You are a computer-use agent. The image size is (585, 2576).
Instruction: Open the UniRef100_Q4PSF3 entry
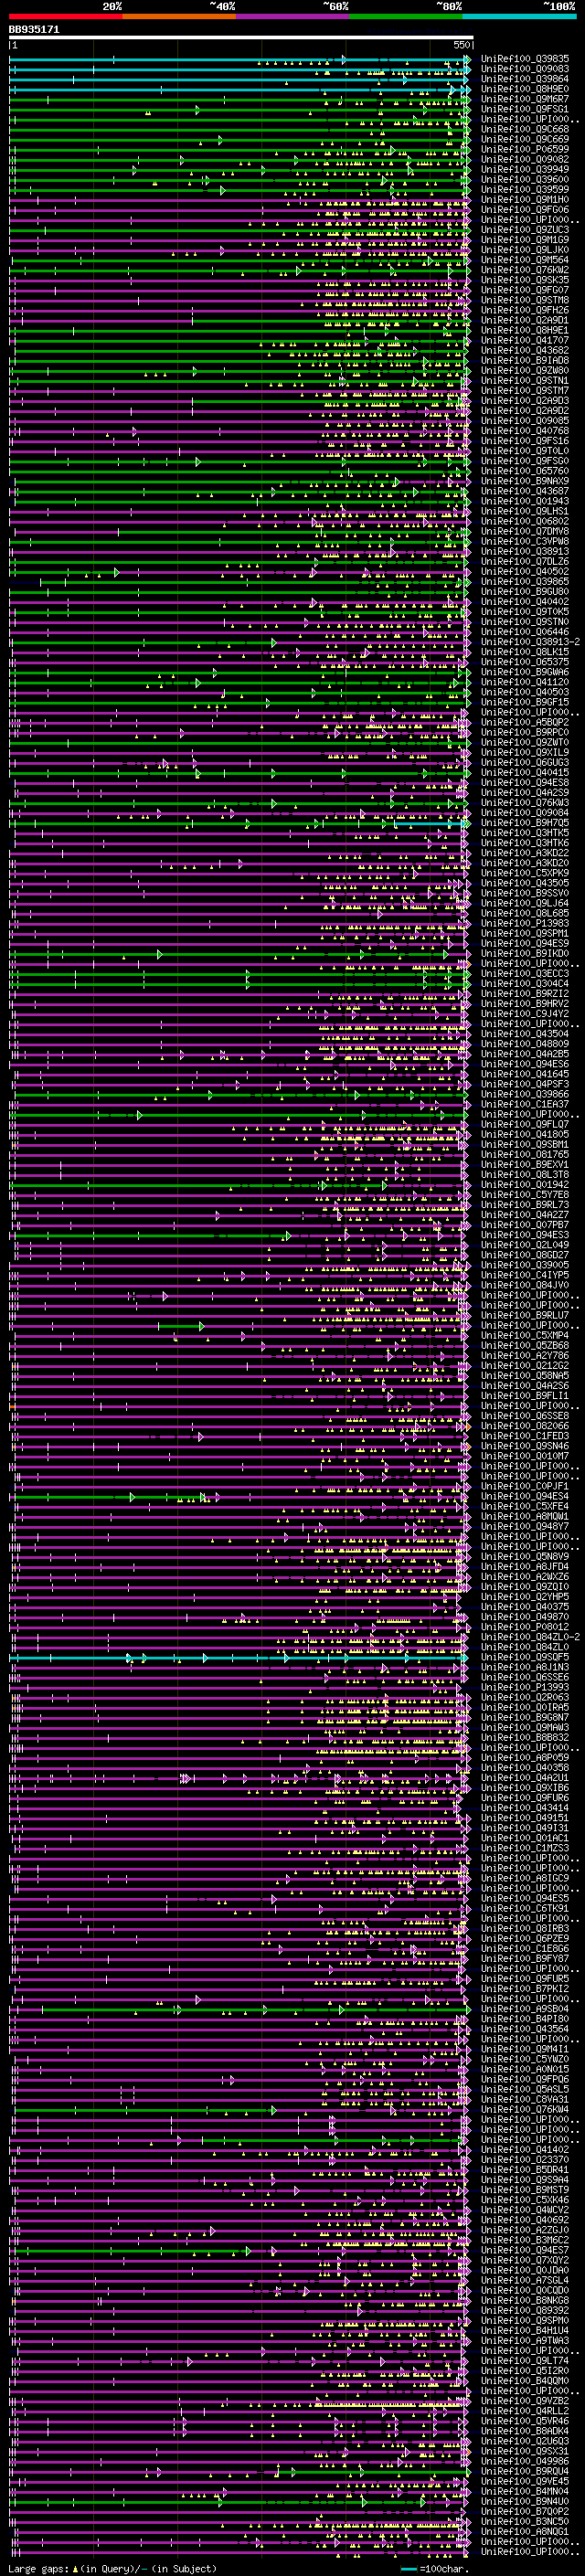(x=525, y=1084)
